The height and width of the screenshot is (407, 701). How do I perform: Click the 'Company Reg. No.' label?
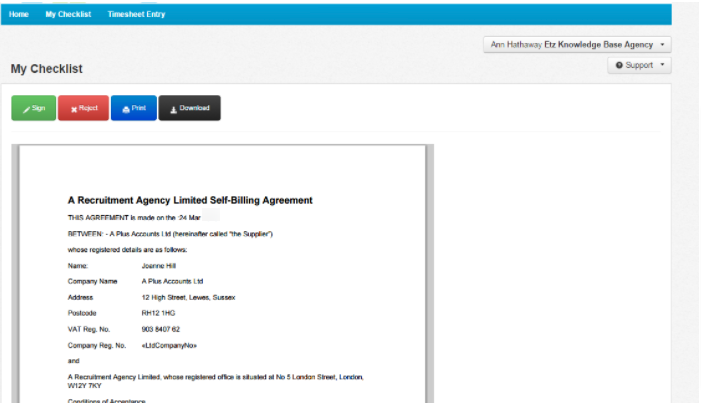tap(97, 345)
